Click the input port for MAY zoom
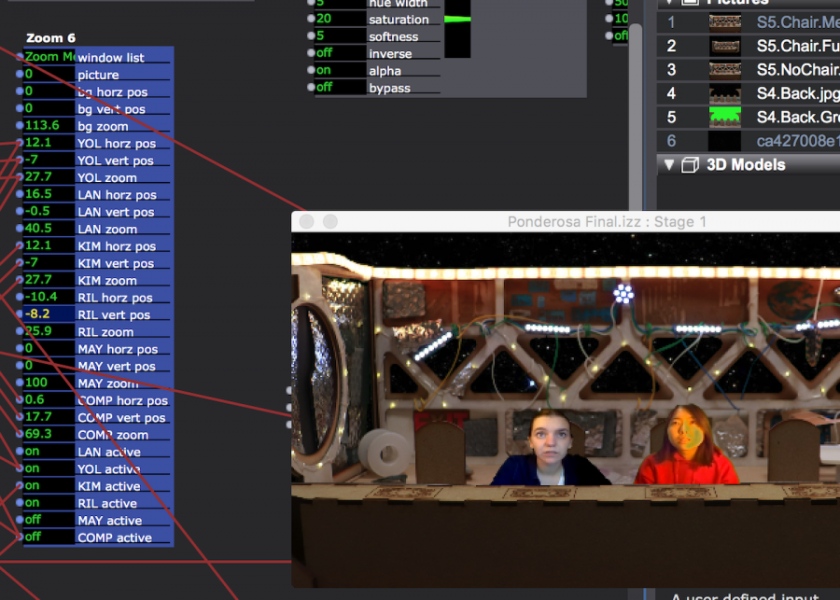This screenshot has height=600, width=840. 20,383
